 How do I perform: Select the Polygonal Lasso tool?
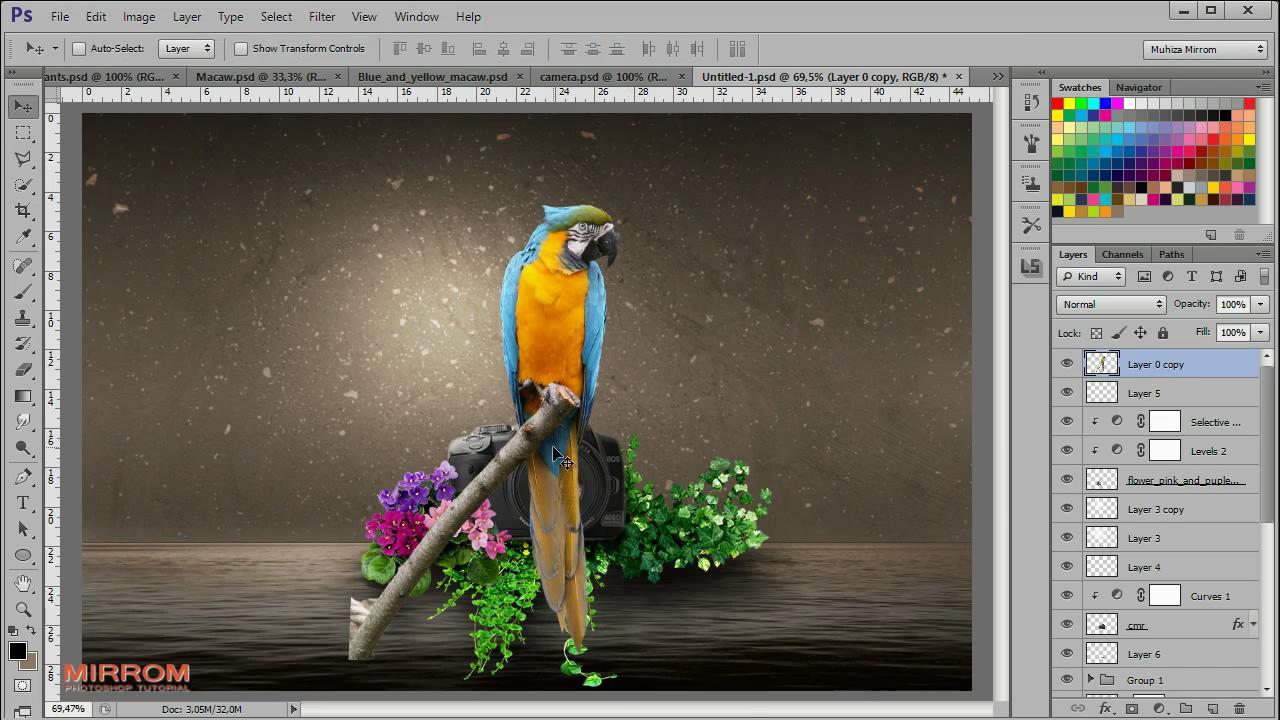(x=23, y=158)
